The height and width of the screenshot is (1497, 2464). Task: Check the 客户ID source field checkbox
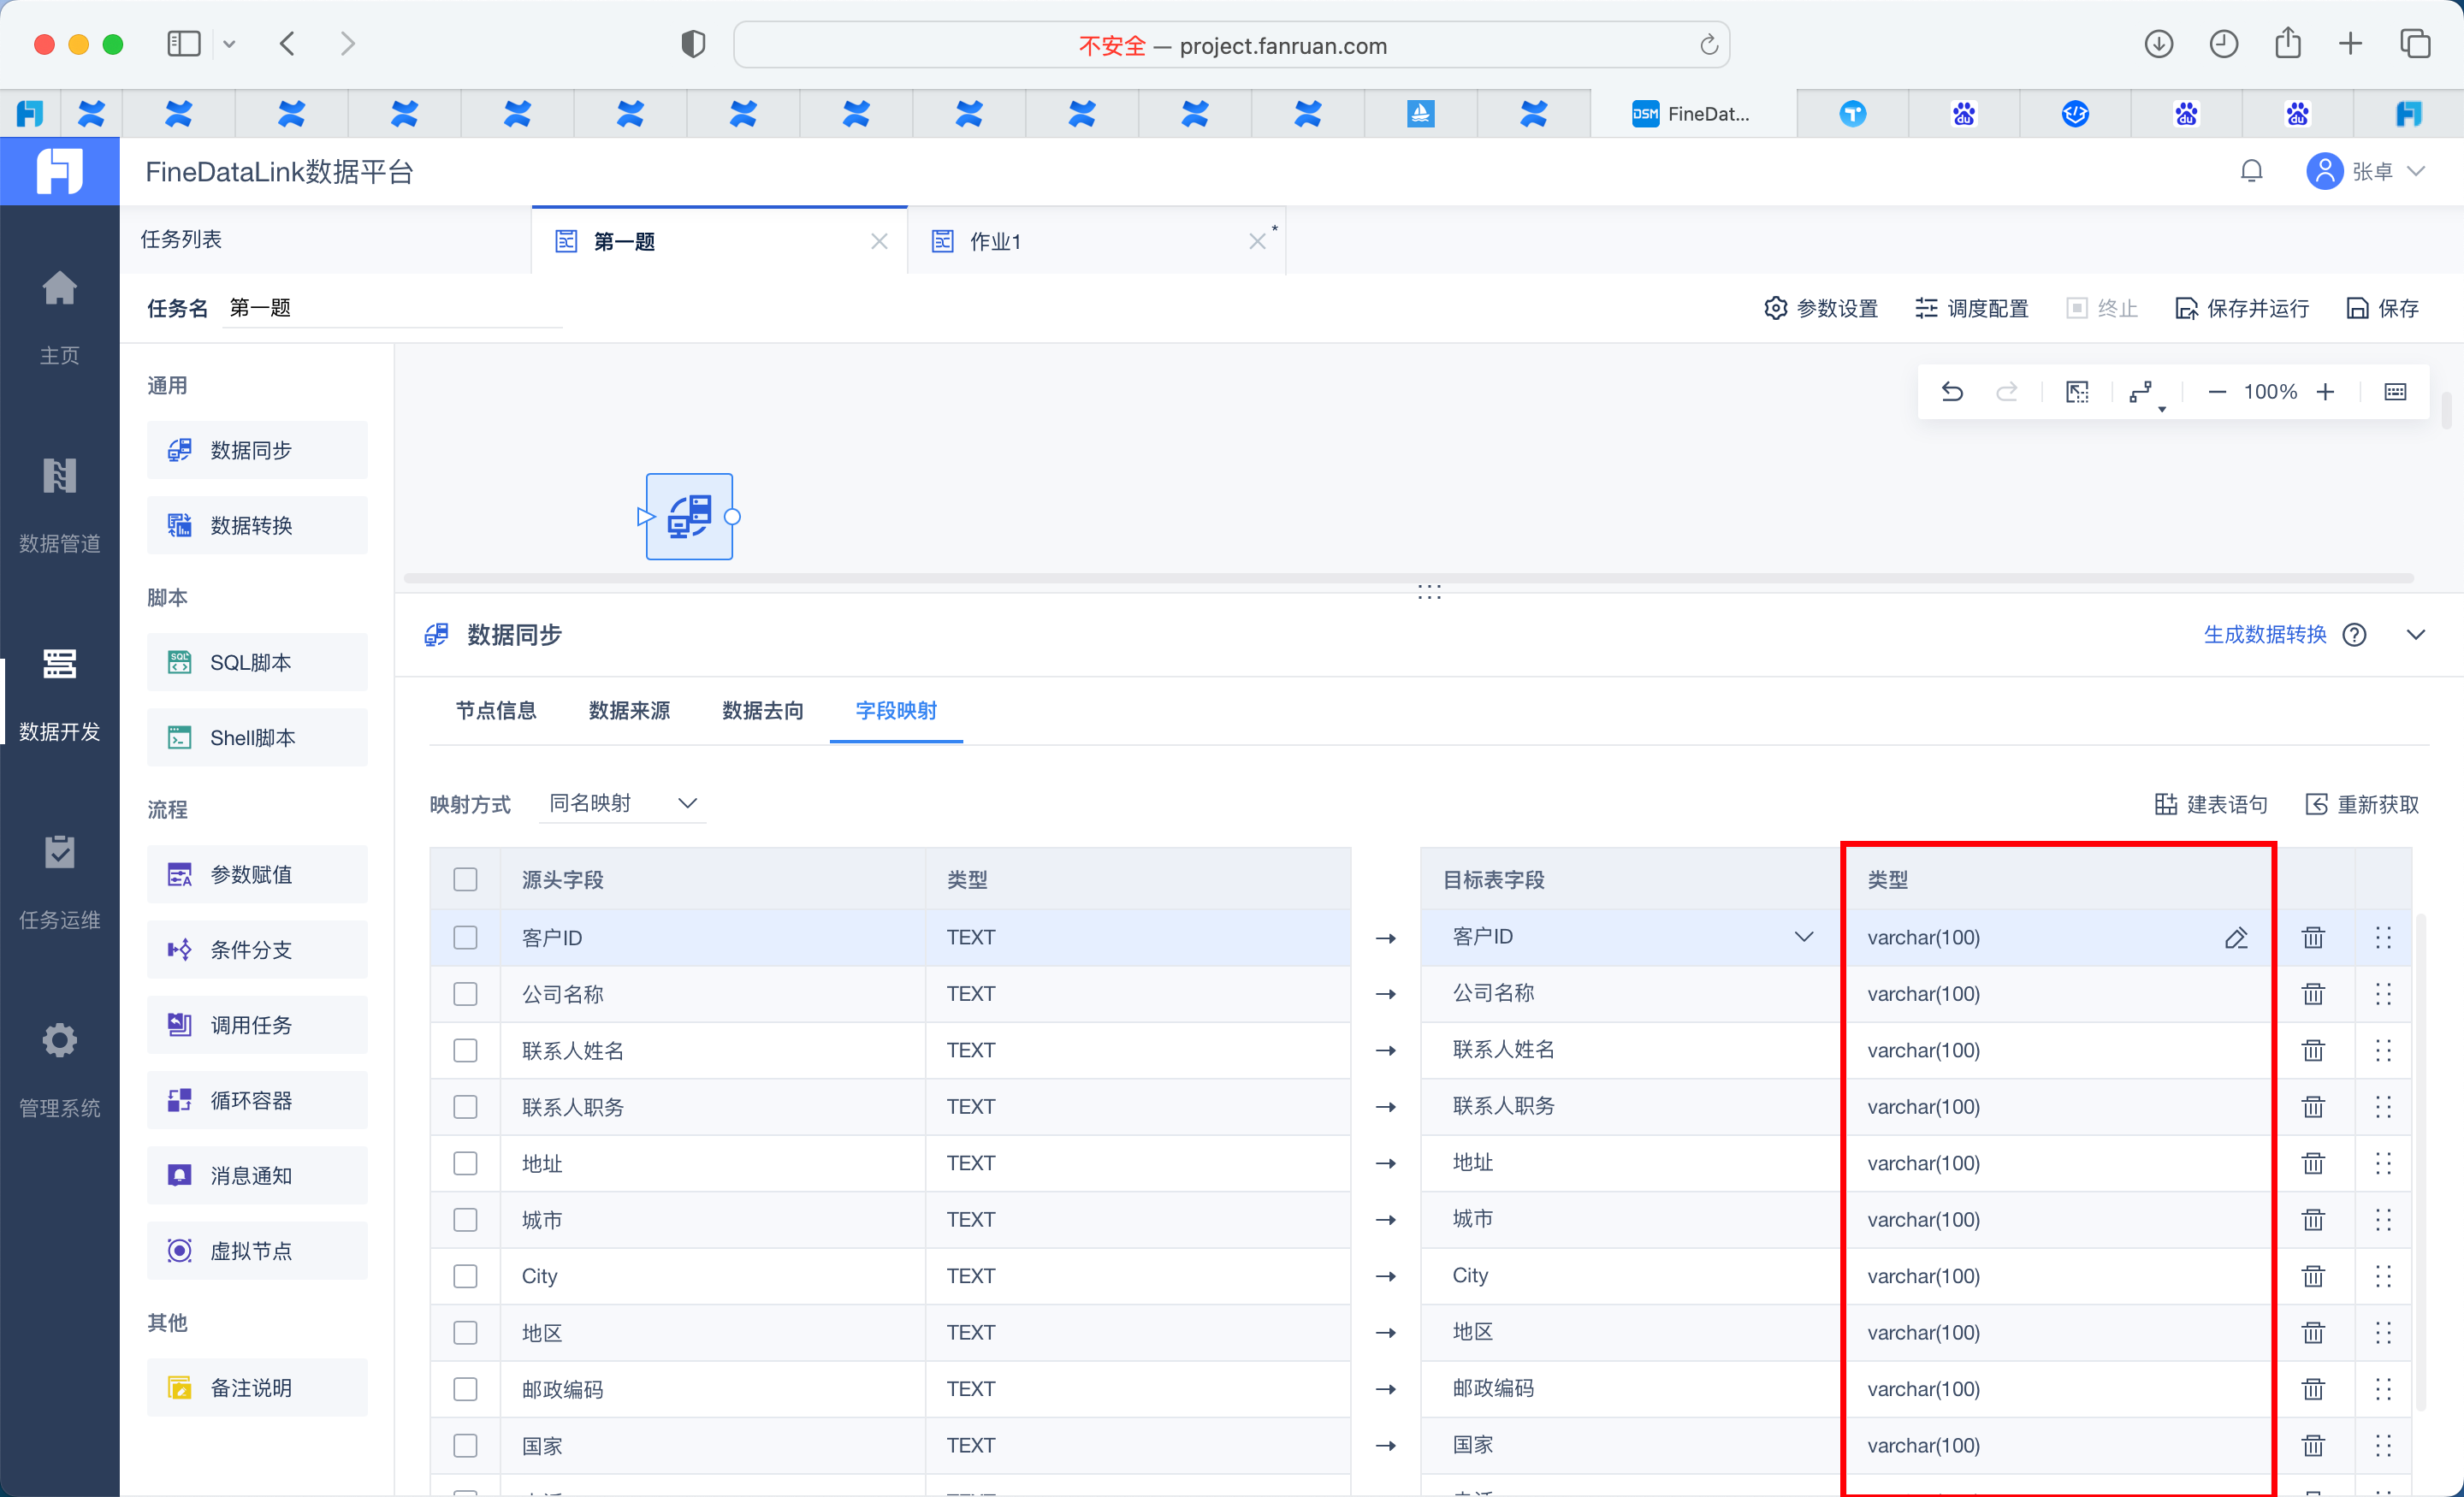pos(465,937)
